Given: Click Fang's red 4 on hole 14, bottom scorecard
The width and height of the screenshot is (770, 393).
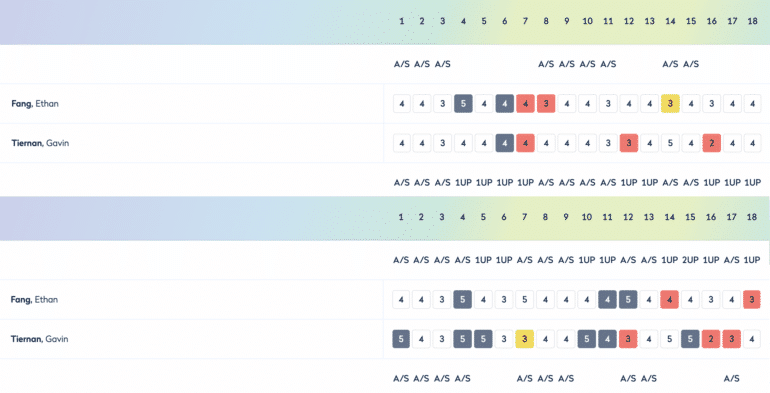Looking at the screenshot, I should click(x=669, y=300).
